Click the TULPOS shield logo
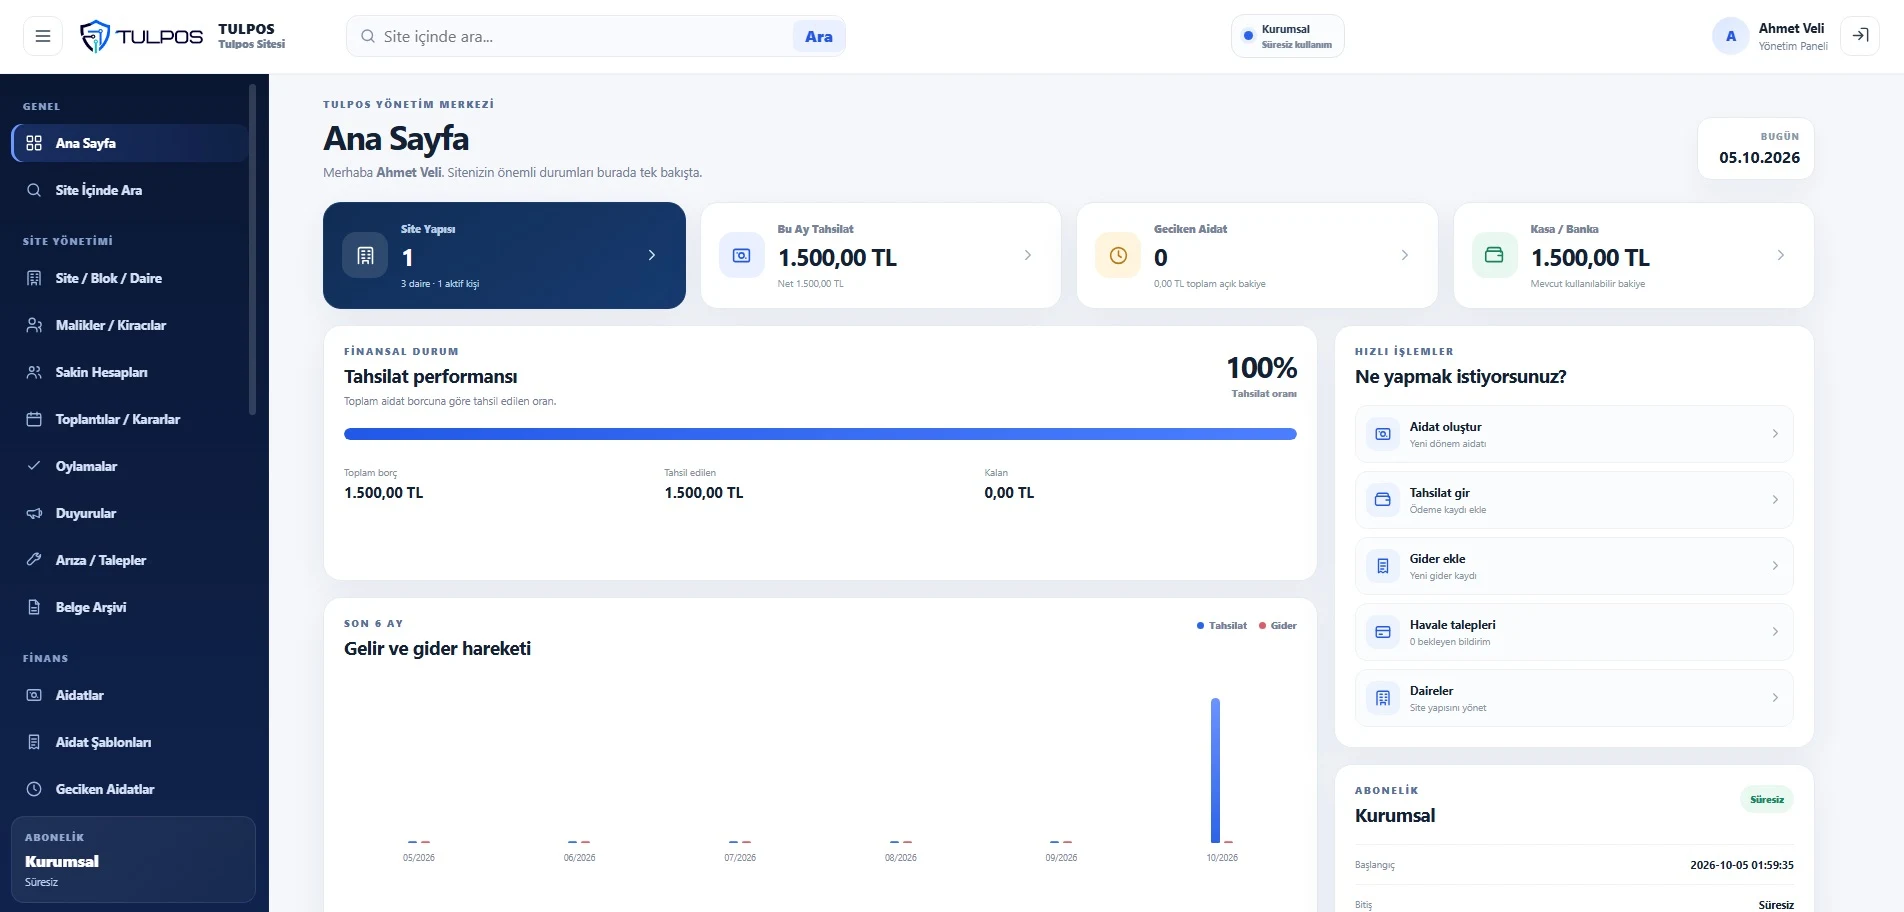1904x912 pixels. pos(95,36)
